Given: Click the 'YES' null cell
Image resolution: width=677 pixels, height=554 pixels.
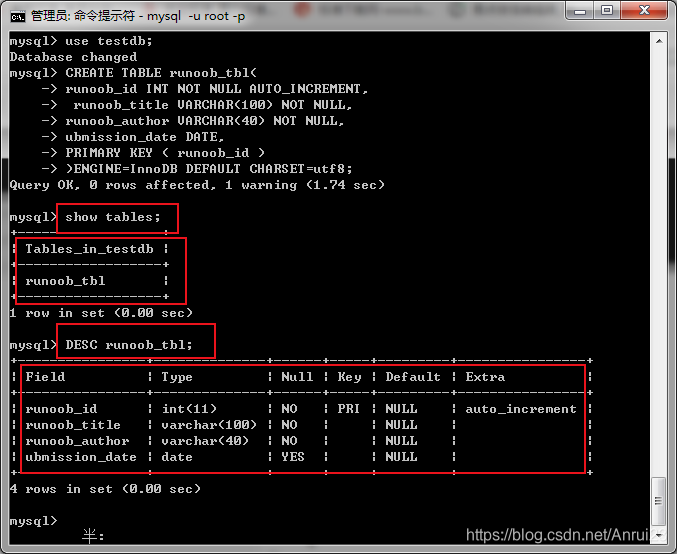Looking at the screenshot, I should 293,456.
